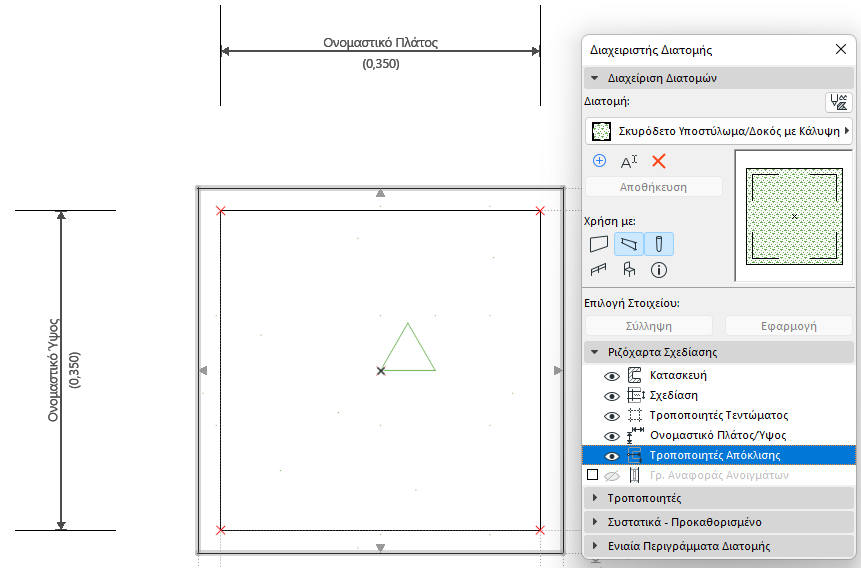Click the Κατασκευή layer type icon
The height and width of the screenshot is (568, 861).
634,375
